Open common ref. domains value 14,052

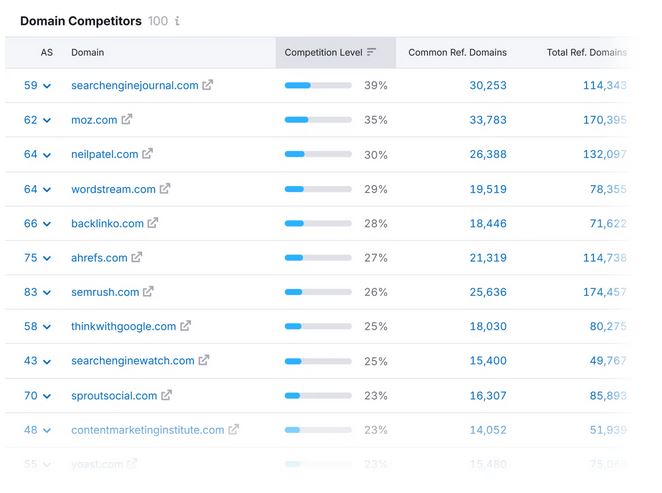pos(488,430)
